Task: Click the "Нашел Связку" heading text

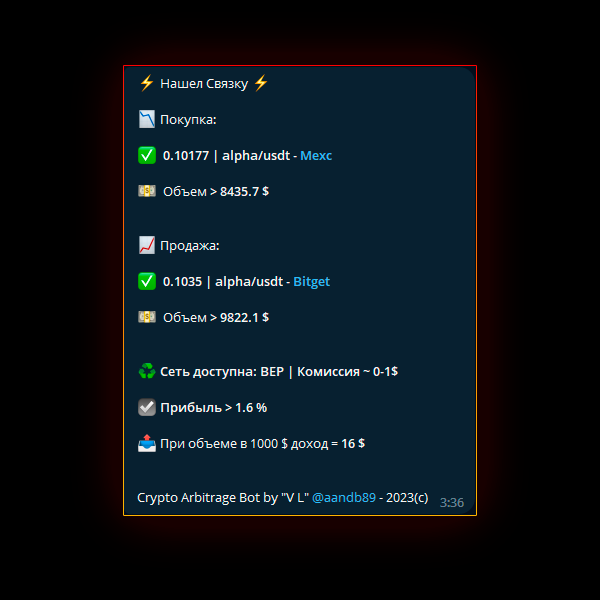Action: point(204,84)
